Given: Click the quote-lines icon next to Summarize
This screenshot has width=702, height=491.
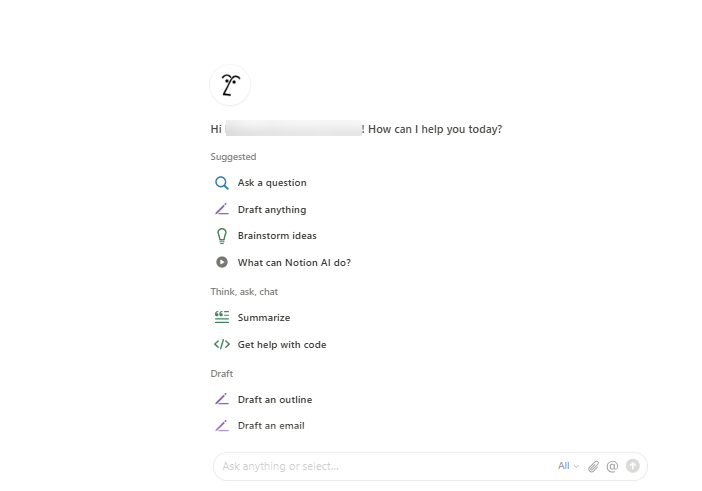Looking at the screenshot, I should (222, 318).
